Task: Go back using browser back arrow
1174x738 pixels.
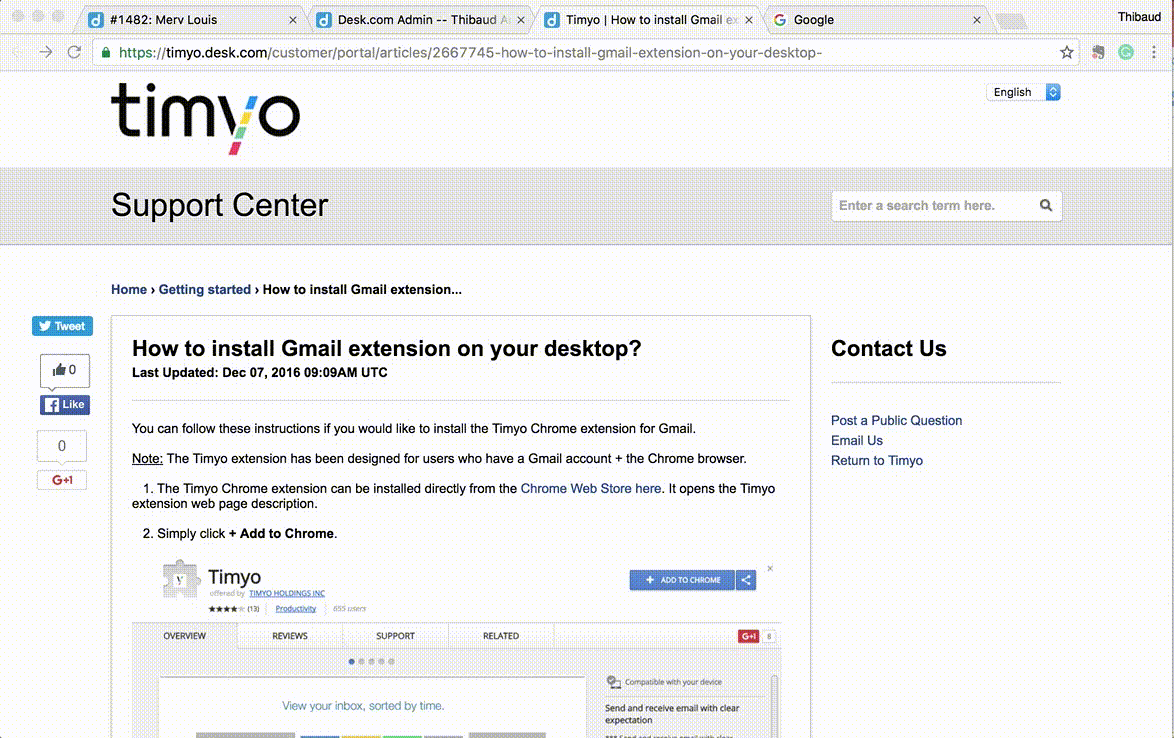Action: click(17, 52)
